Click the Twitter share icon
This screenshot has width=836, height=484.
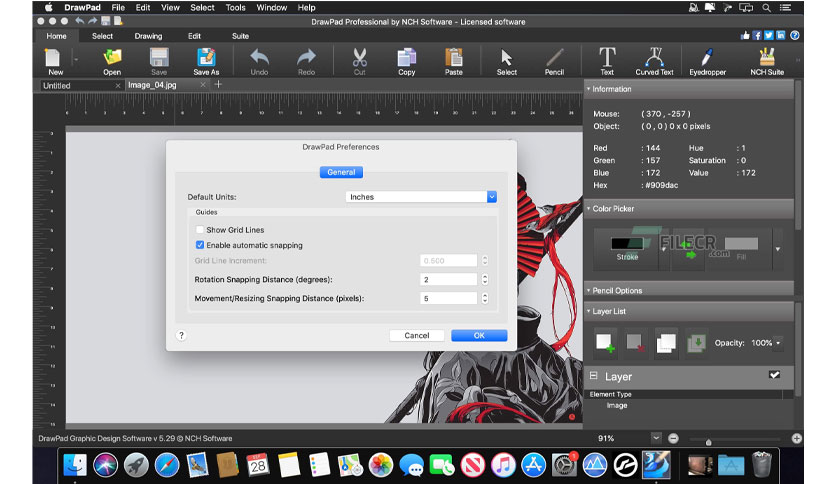[768, 36]
